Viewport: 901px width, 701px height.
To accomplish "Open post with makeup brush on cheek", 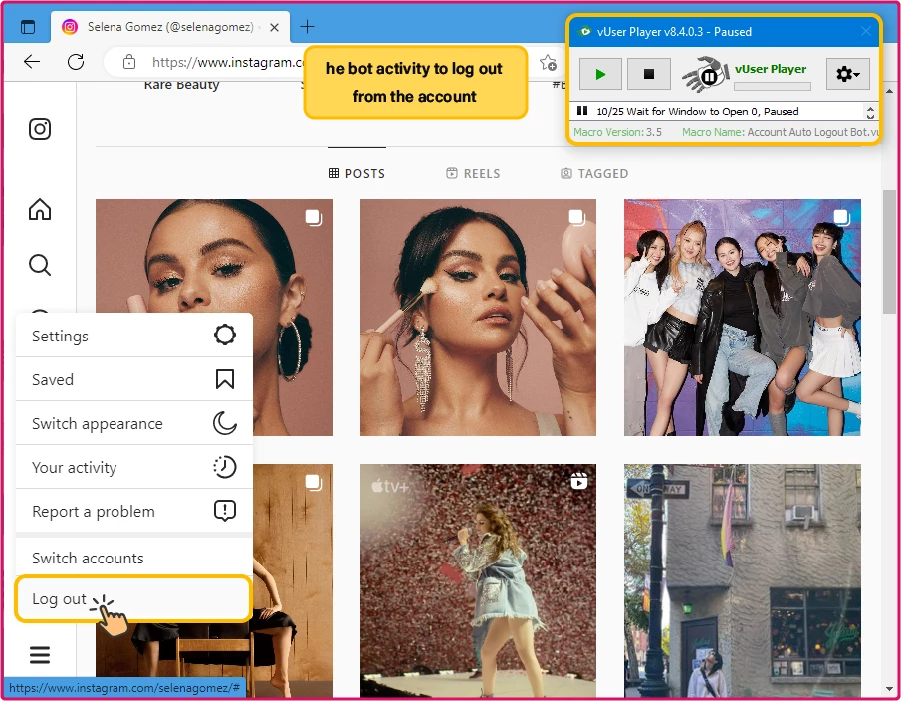I will 478,317.
